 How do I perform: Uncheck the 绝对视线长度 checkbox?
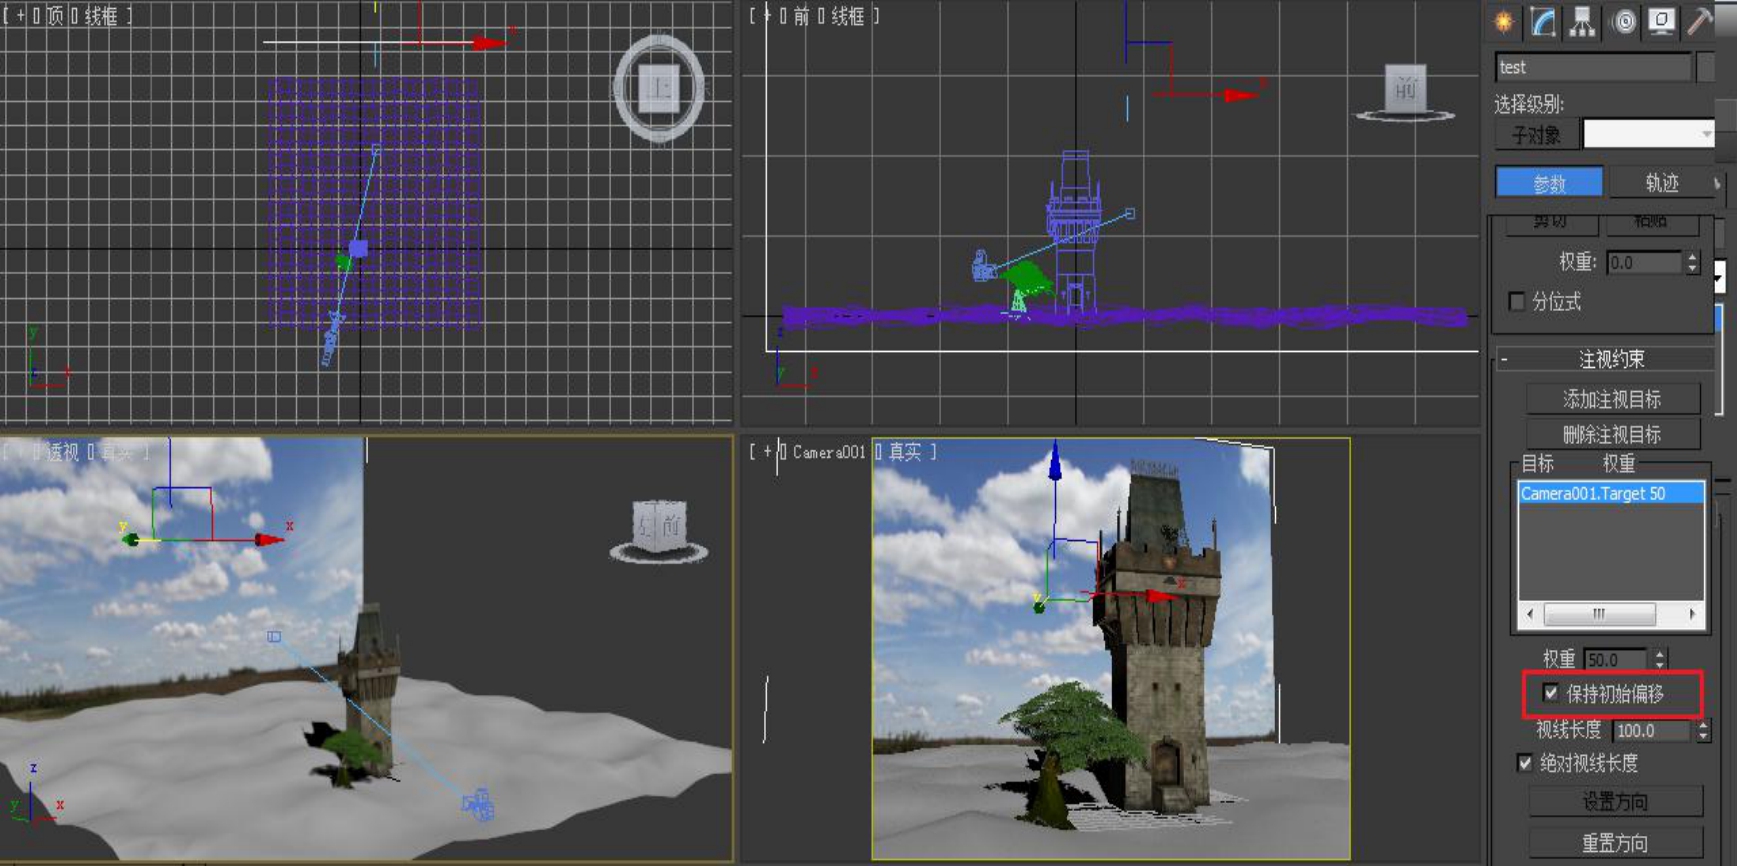[x=1524, y=763]
